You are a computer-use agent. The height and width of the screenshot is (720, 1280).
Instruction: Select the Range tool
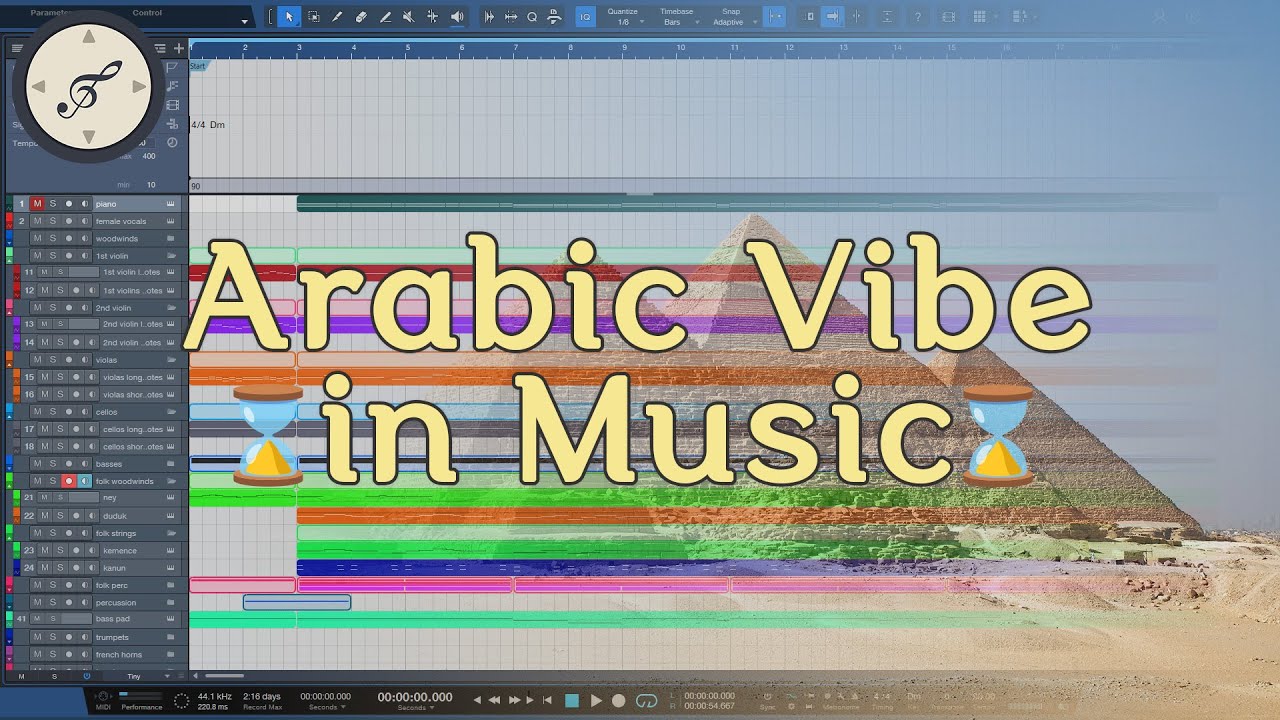[313, 16]
